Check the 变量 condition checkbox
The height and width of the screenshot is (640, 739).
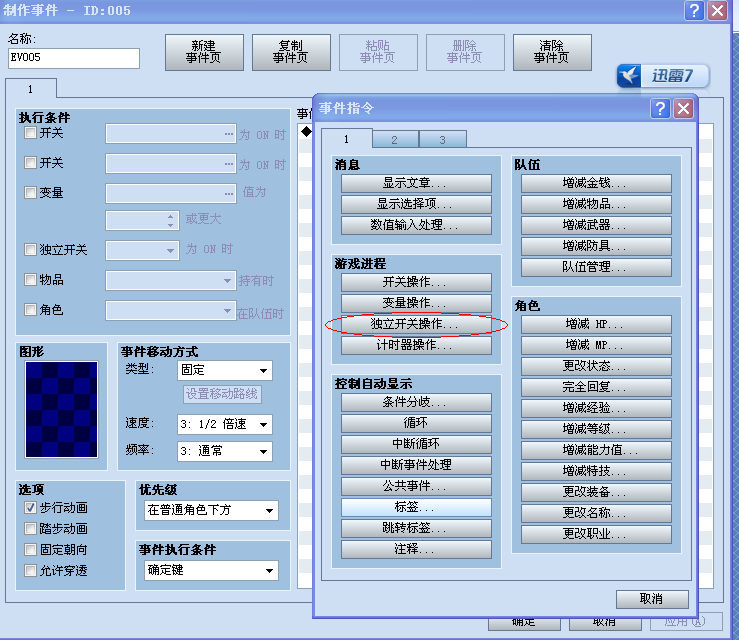click(x=30, y=192)
